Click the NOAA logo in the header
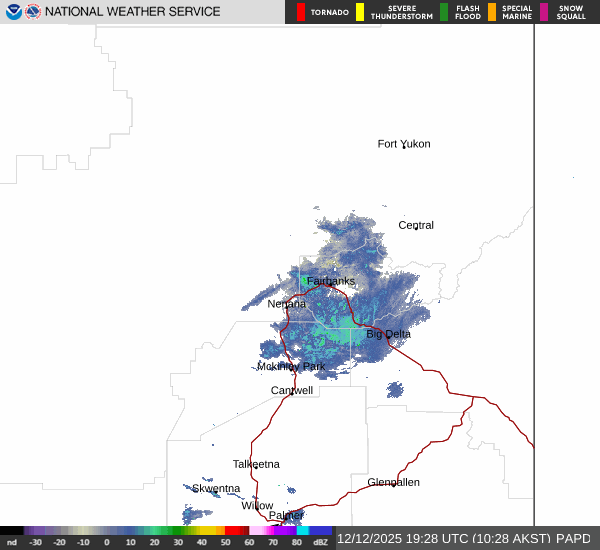Image resolution: width=600 pixels, height=550 pixels. [x=13, y=12]
